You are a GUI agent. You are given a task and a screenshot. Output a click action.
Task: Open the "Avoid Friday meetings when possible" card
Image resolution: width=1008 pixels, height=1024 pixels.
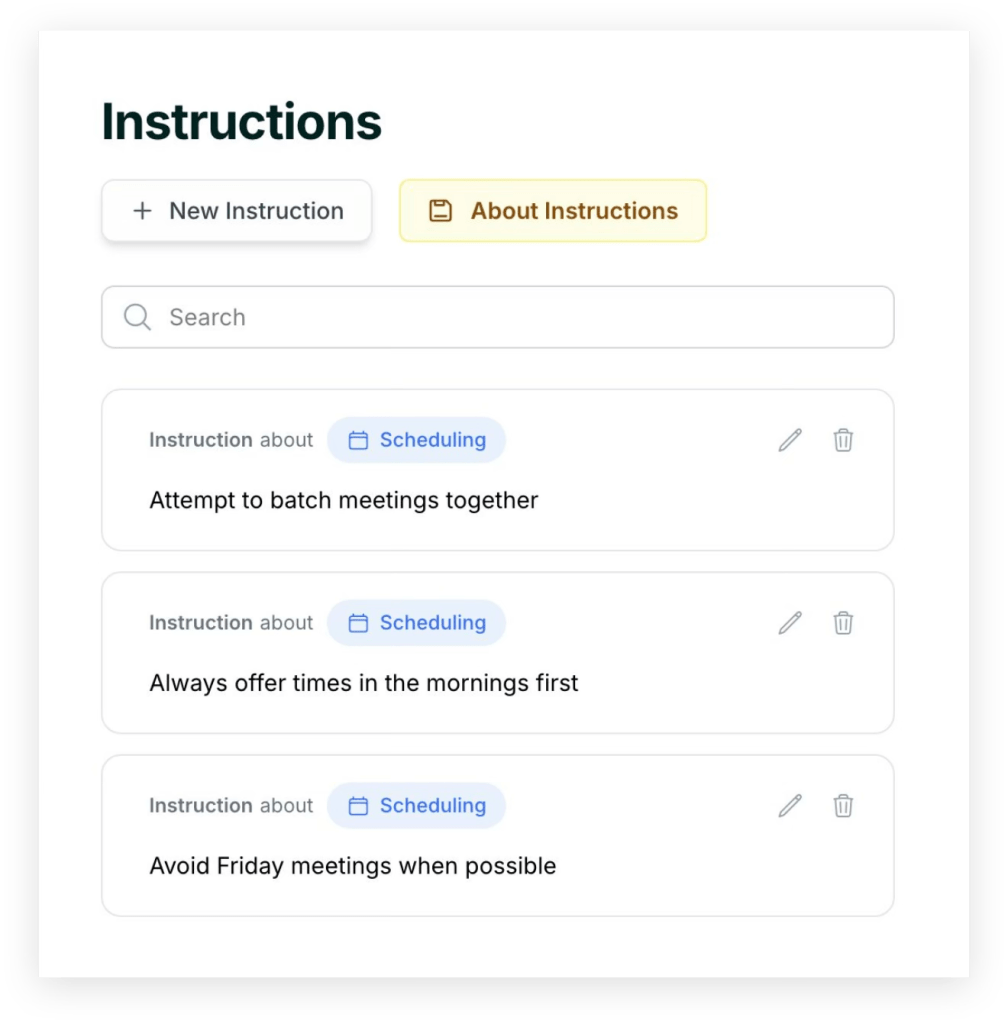pyautogui.click(x=352, y=866)
